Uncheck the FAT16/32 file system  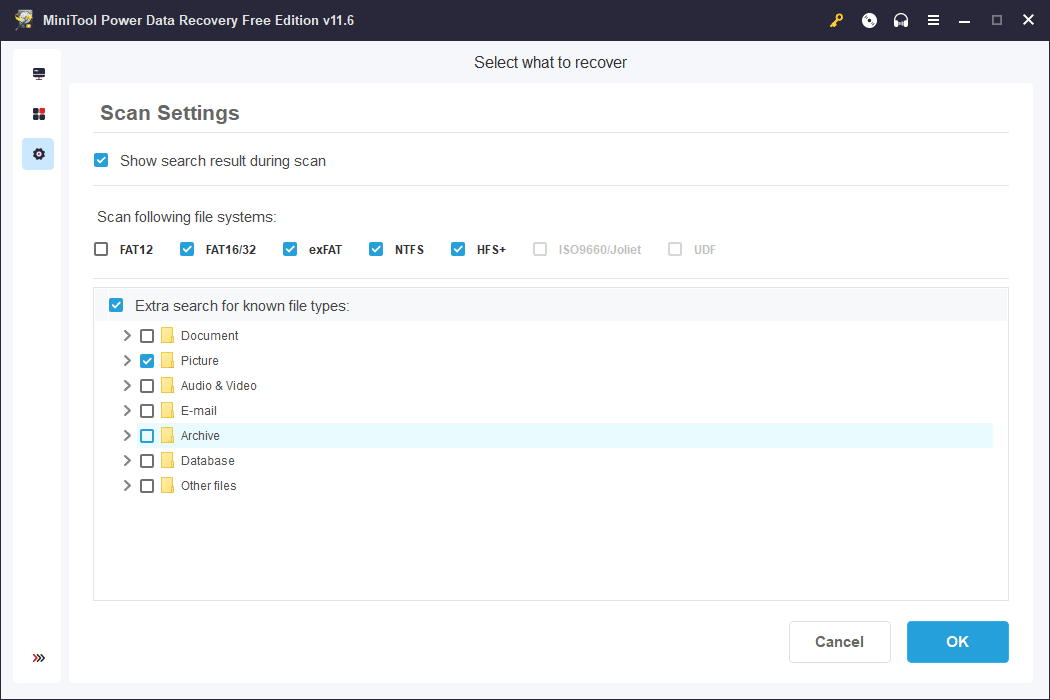coord(187,249)
